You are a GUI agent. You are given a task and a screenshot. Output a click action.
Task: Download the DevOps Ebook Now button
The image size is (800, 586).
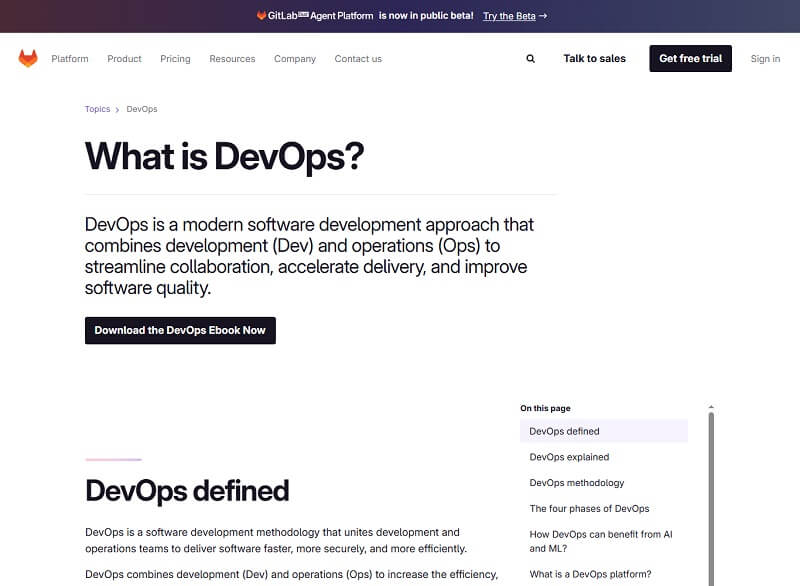coord(180,330)
